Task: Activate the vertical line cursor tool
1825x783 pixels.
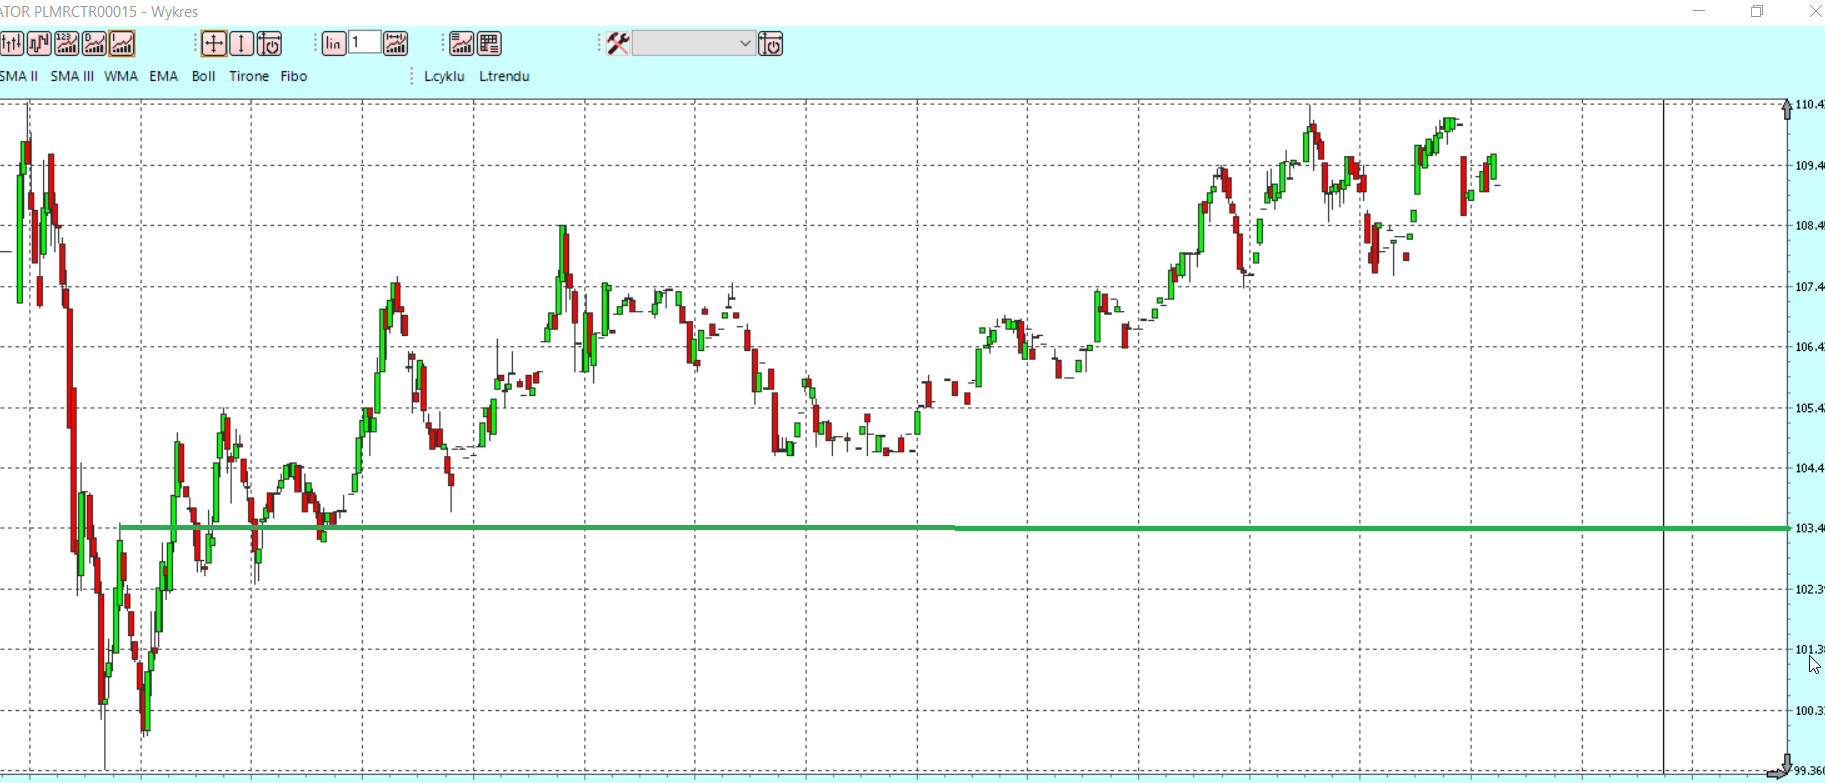Action: pos(242,43)
